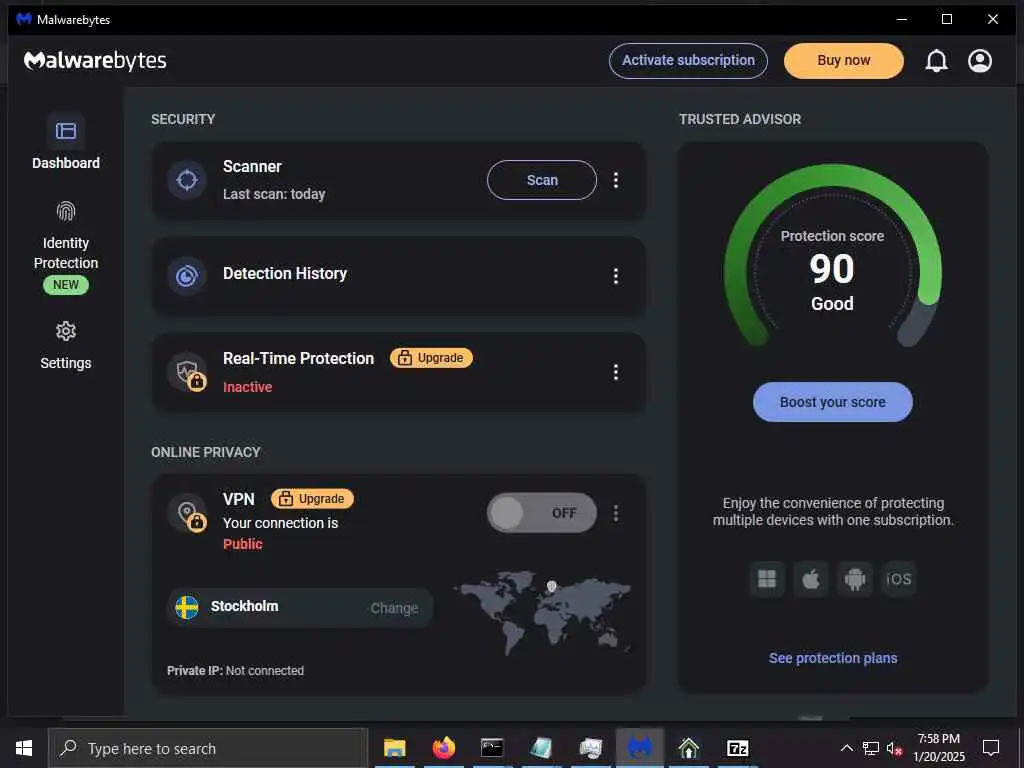The width and height of the screenshot is (1024, 768).
Task: Click the Detection History radar icon
Action: click(x=187, y=276)
